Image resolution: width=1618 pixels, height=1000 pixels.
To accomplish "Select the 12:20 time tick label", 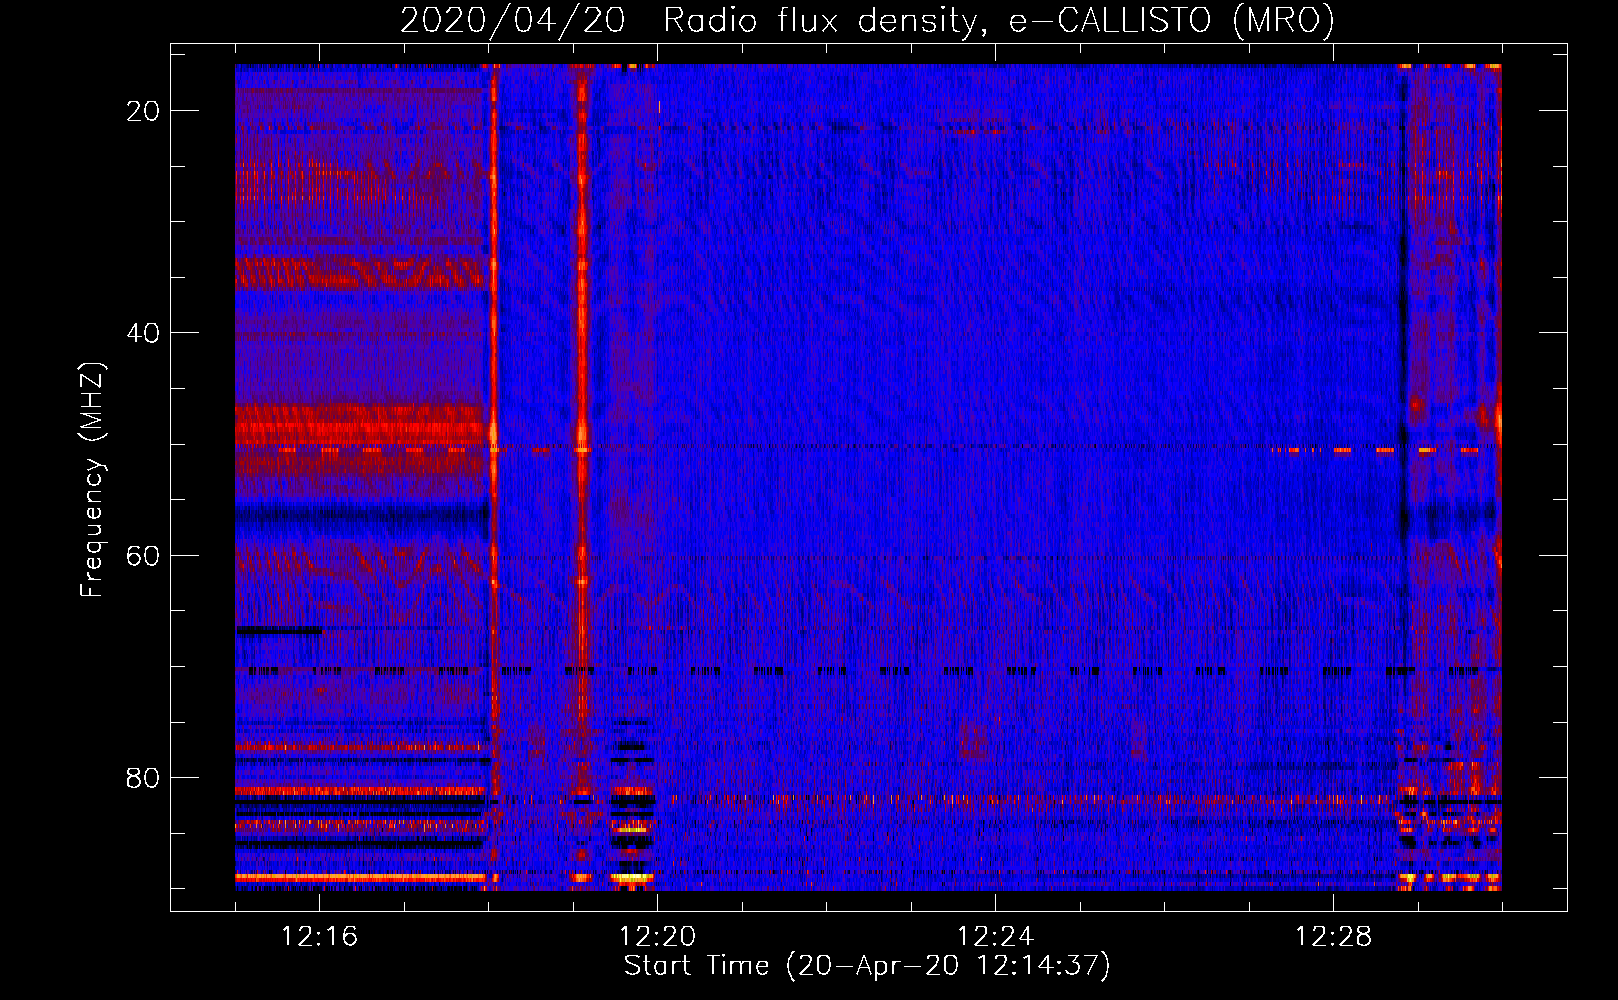I will 657,937.
